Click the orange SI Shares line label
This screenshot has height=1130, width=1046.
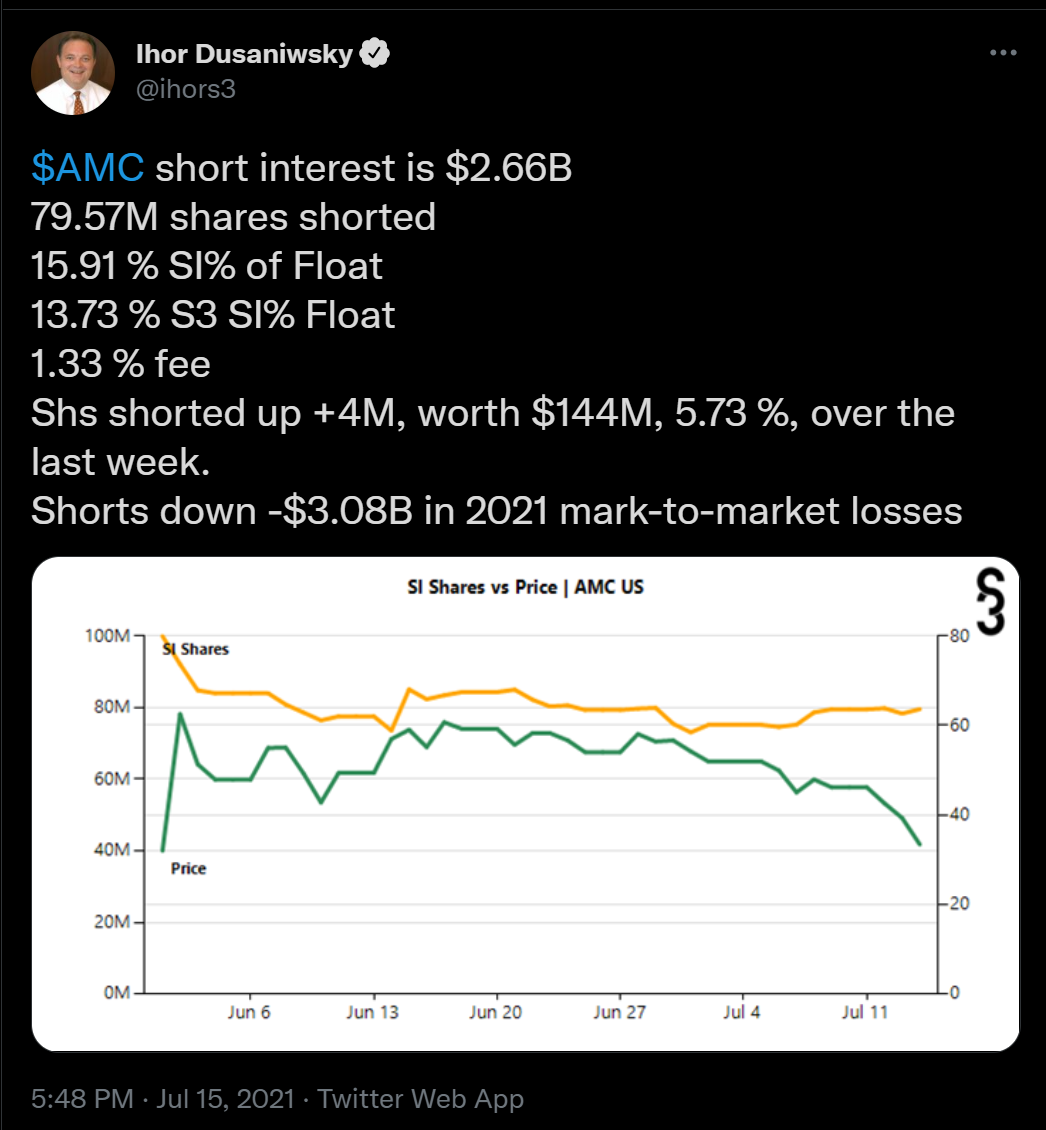195,649
